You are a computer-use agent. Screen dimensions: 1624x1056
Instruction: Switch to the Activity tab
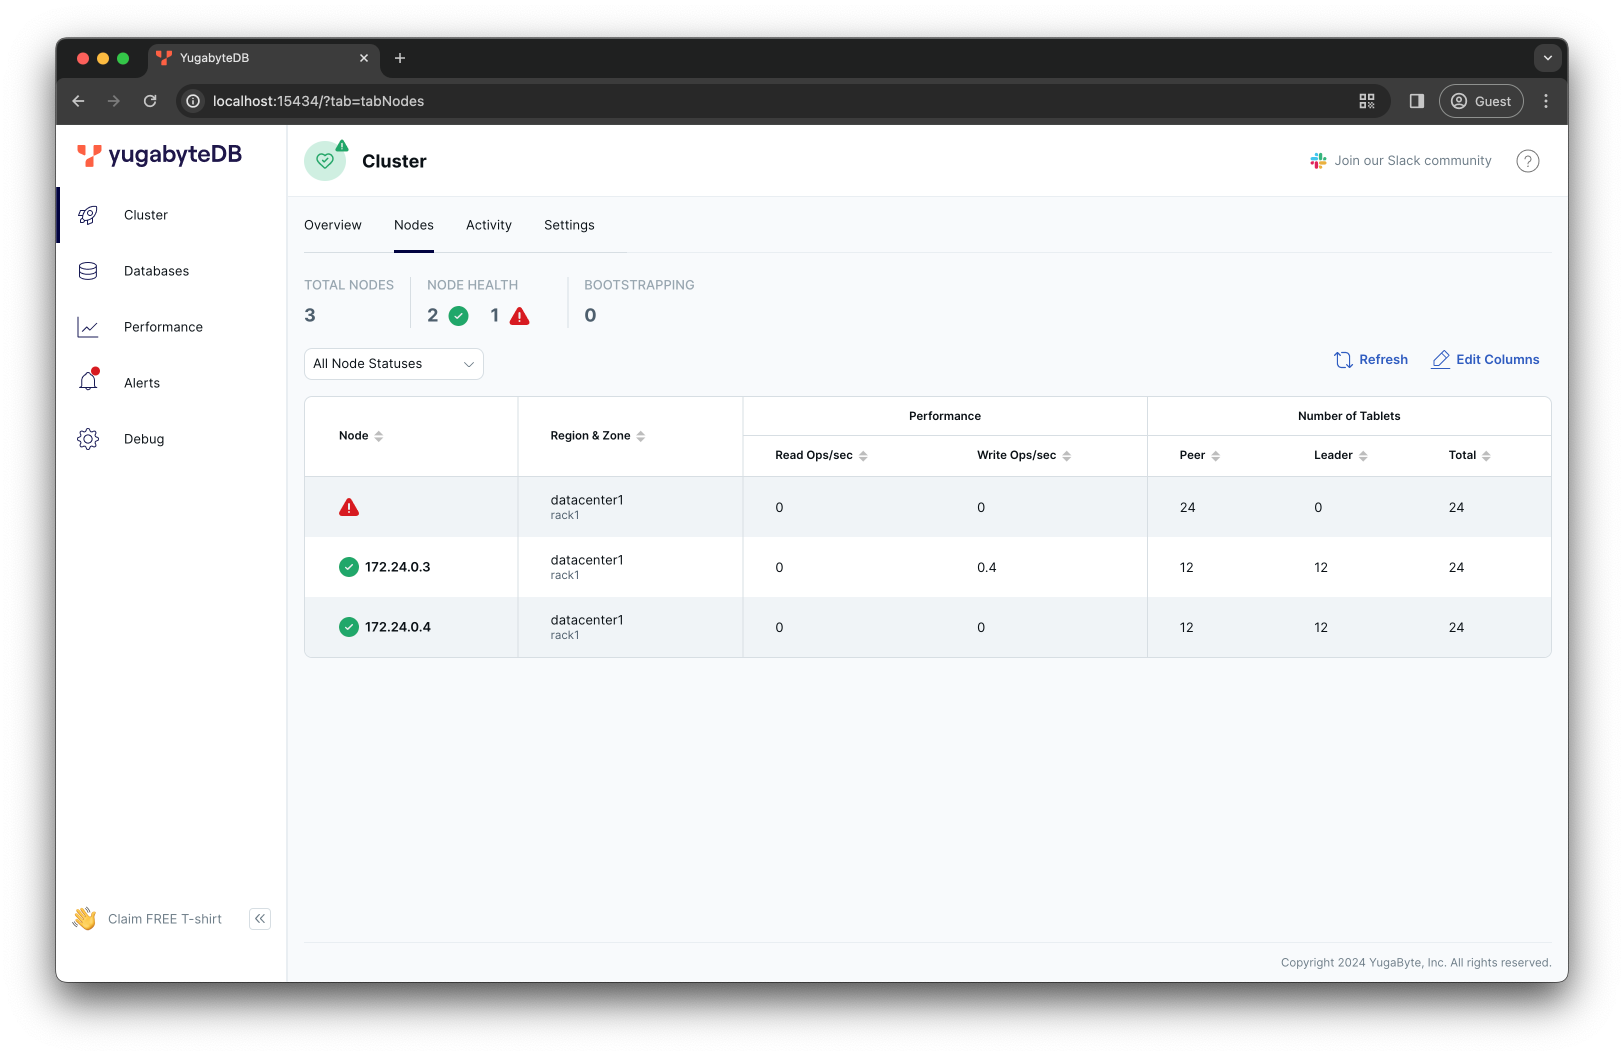click(488, 225)
